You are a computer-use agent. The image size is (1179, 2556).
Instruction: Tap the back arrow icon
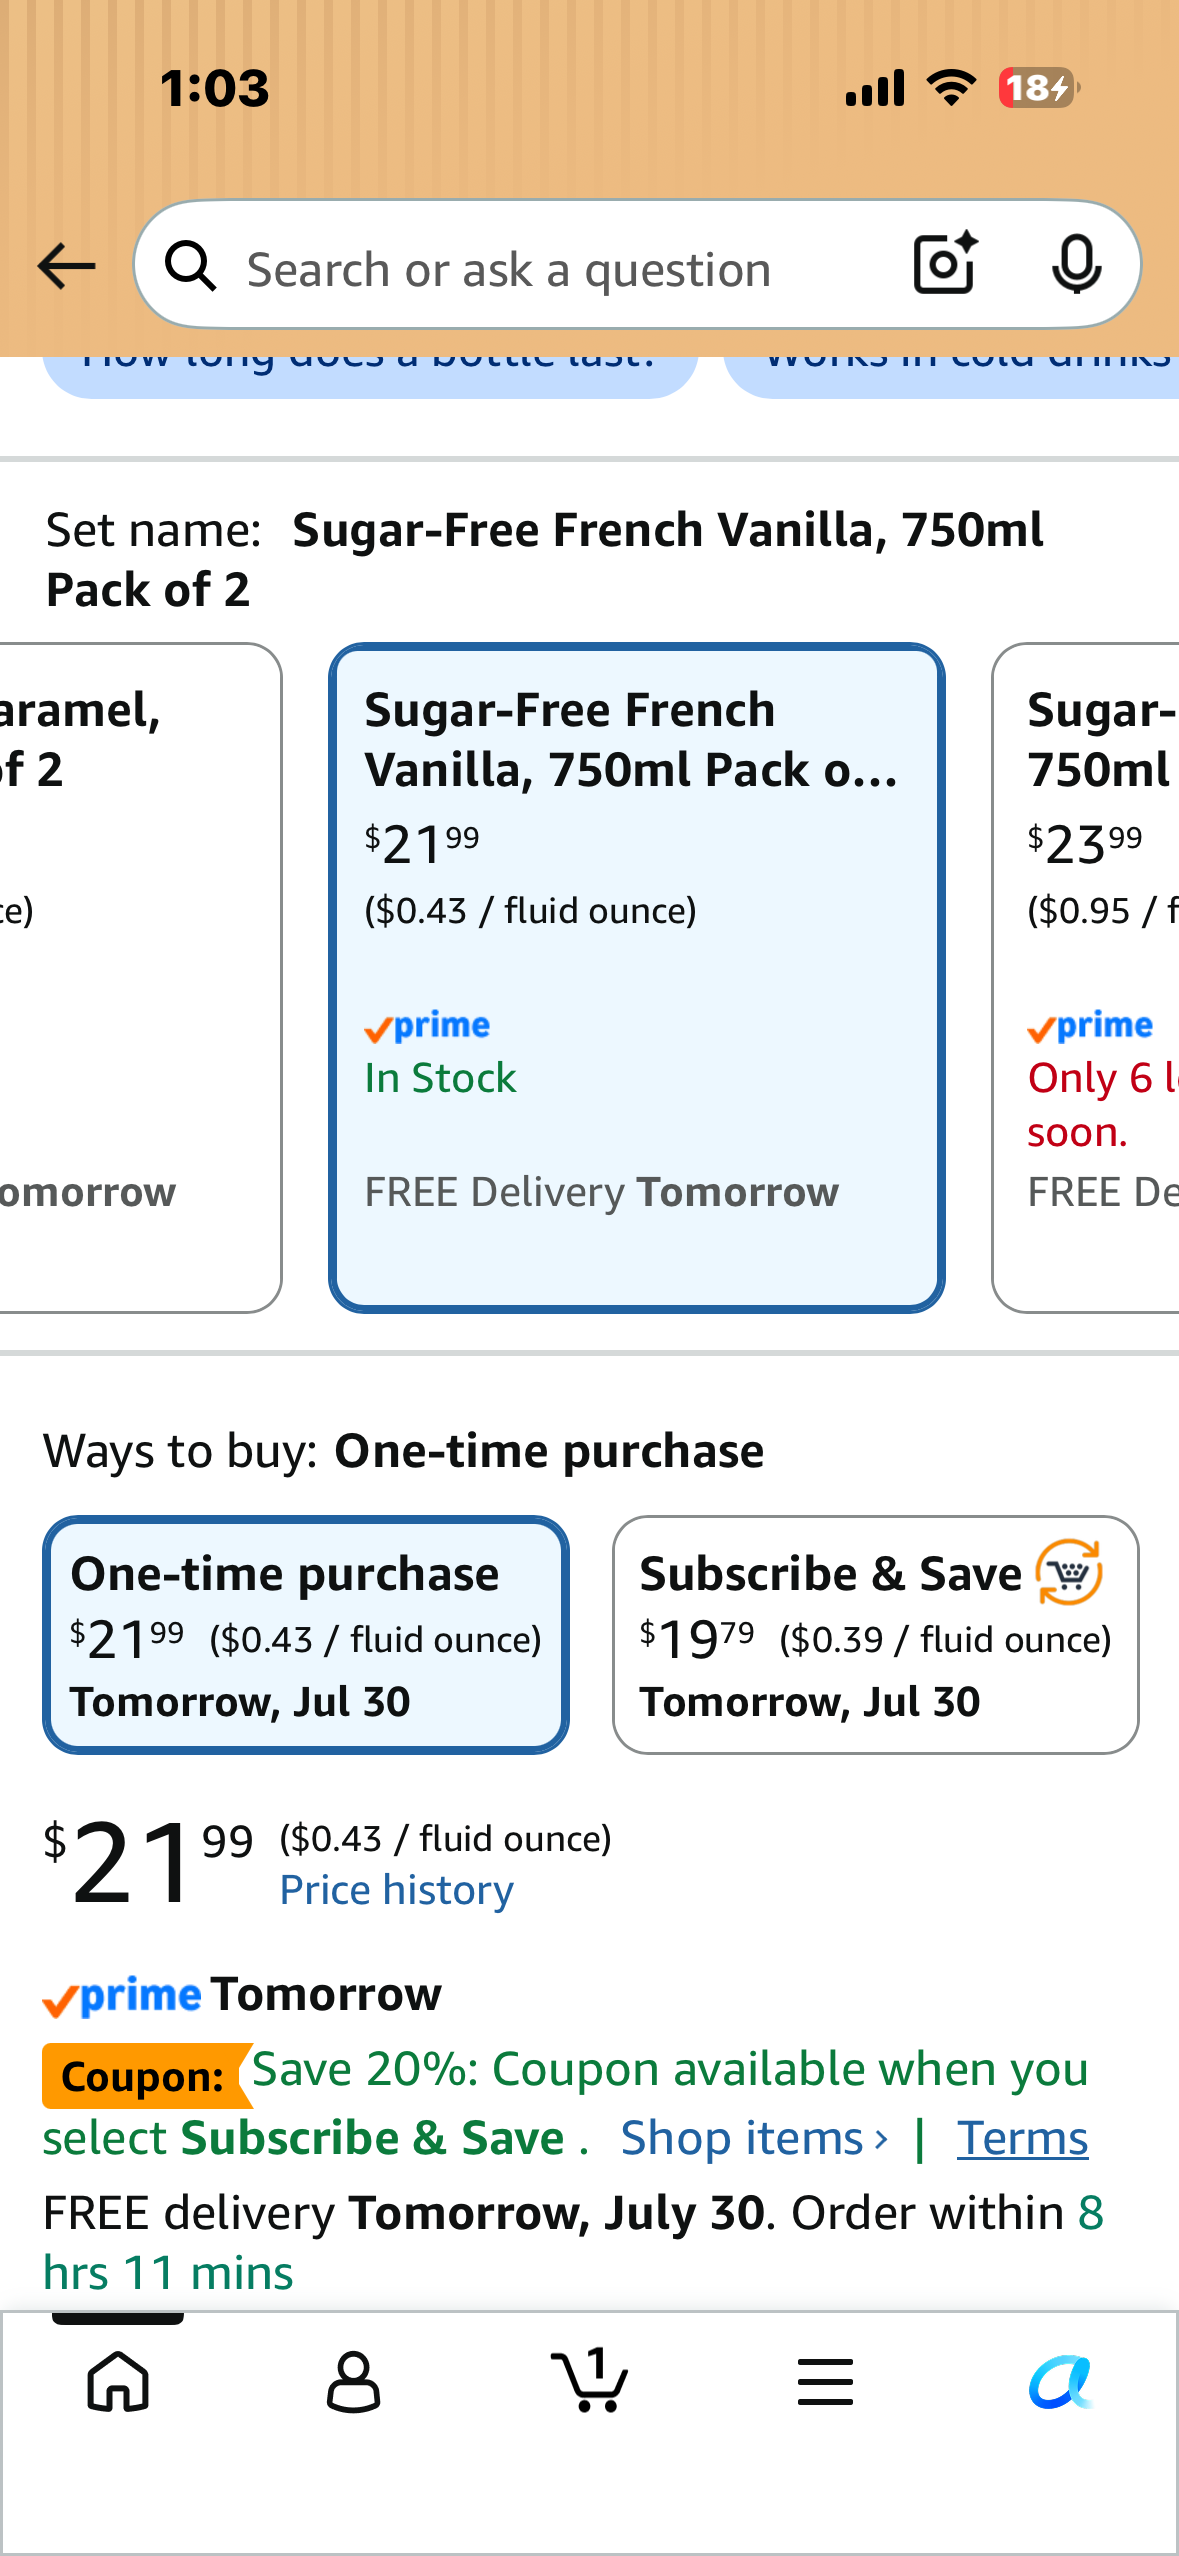tap(66, 266)
